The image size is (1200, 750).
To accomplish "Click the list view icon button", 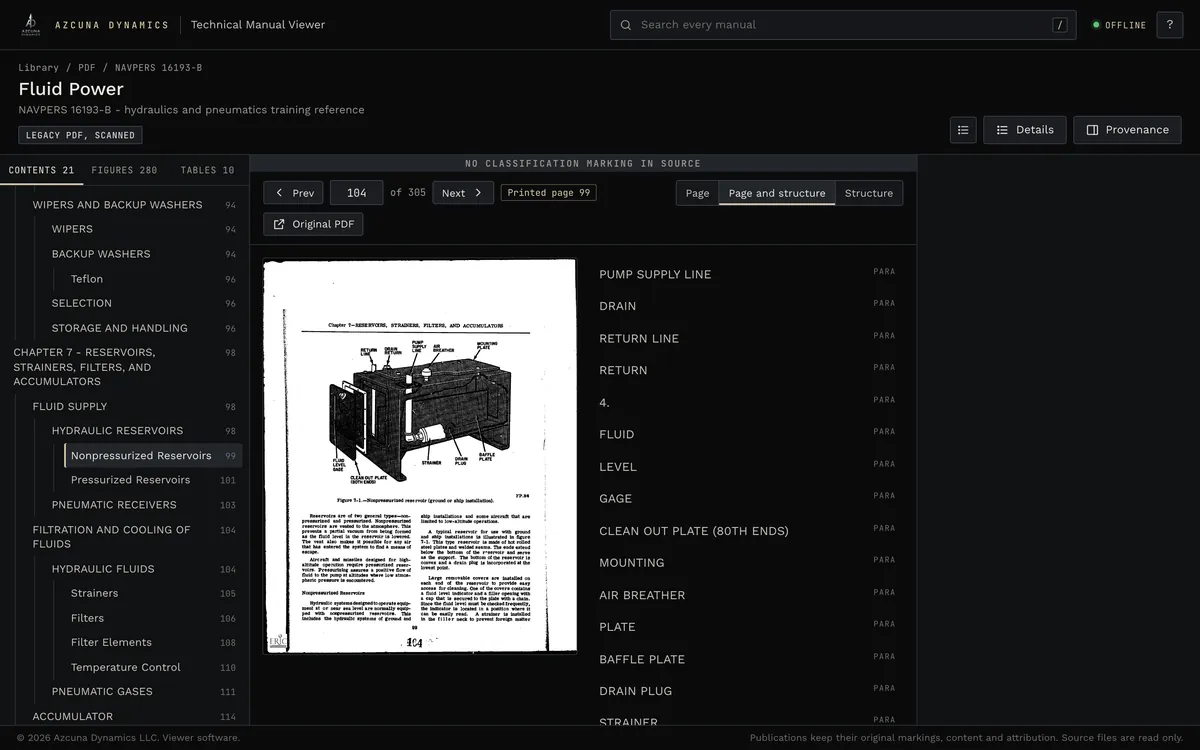I will [x=963, y=130].
